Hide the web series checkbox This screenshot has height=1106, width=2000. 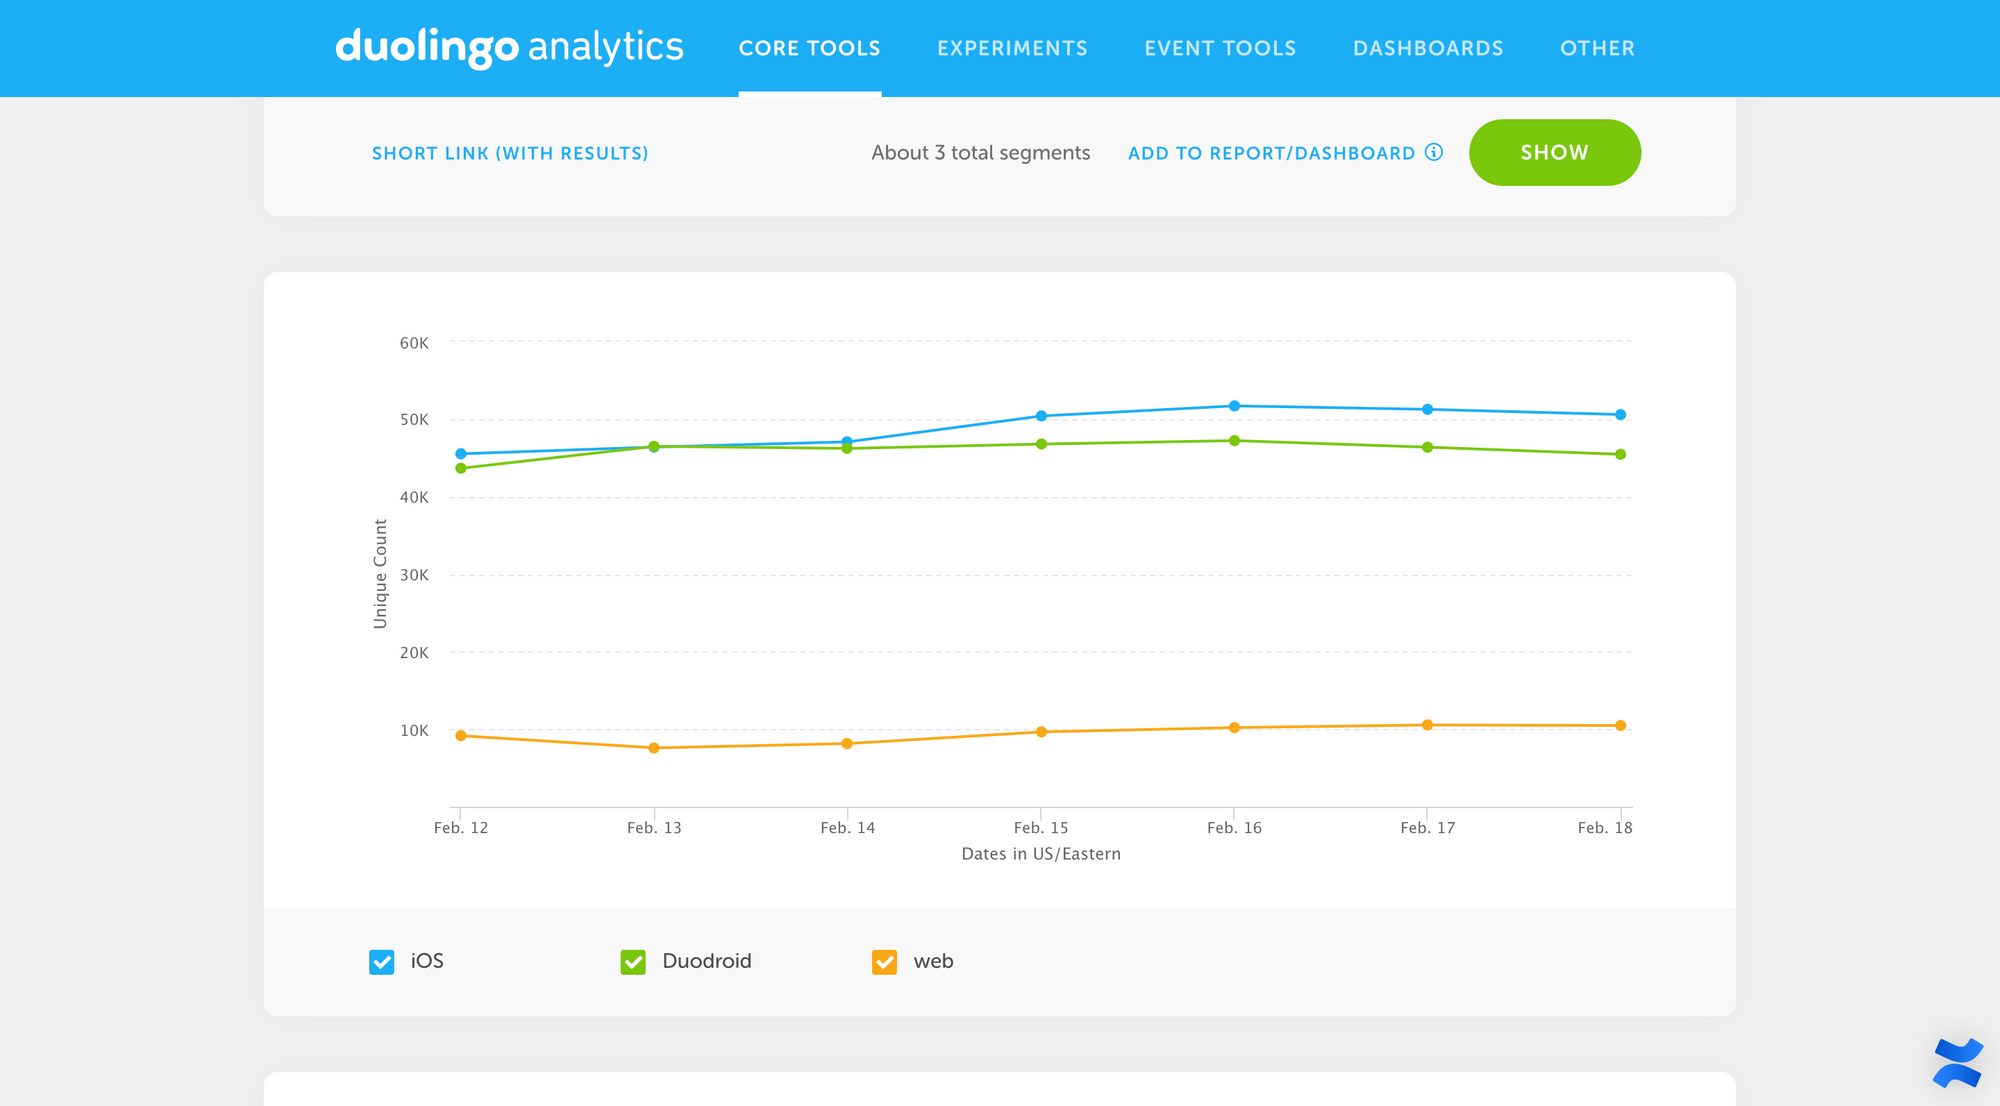click(x=884, y=962)
